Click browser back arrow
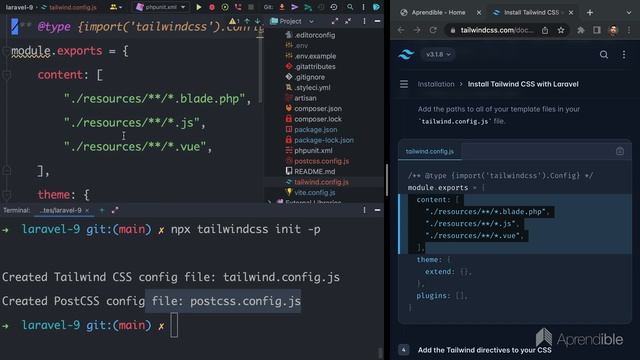640x360 pixels. point(401,30)
